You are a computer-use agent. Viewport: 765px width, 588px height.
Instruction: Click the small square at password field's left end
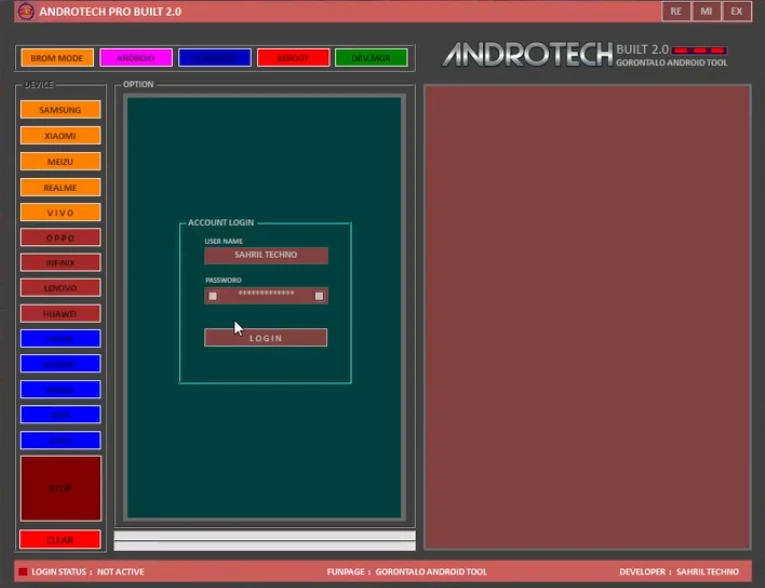(x=213, y=296)
